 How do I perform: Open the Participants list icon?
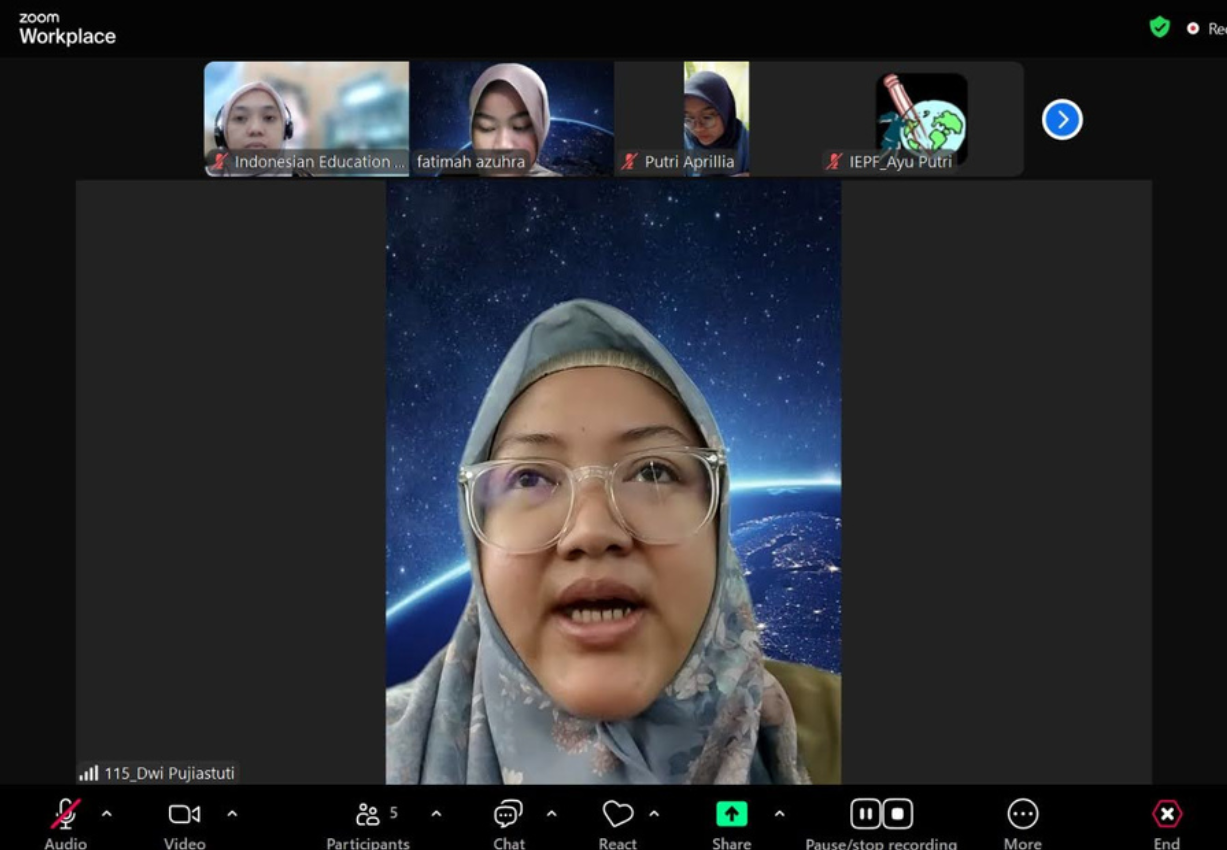[368, 815]
